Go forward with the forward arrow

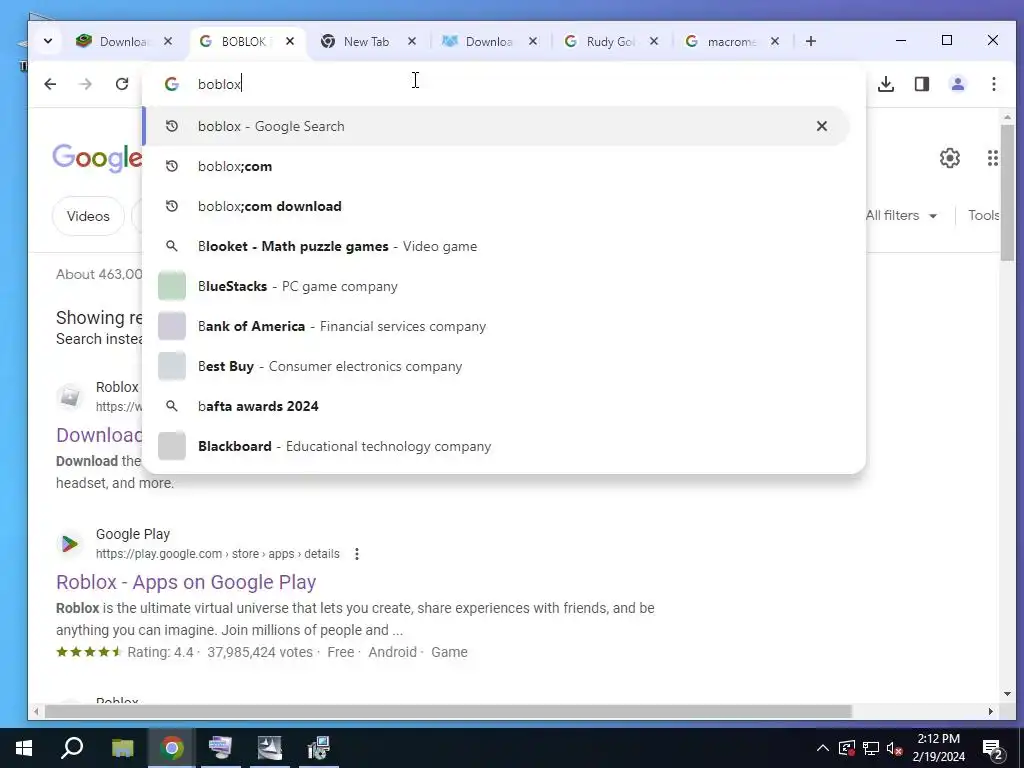point(86,84)
